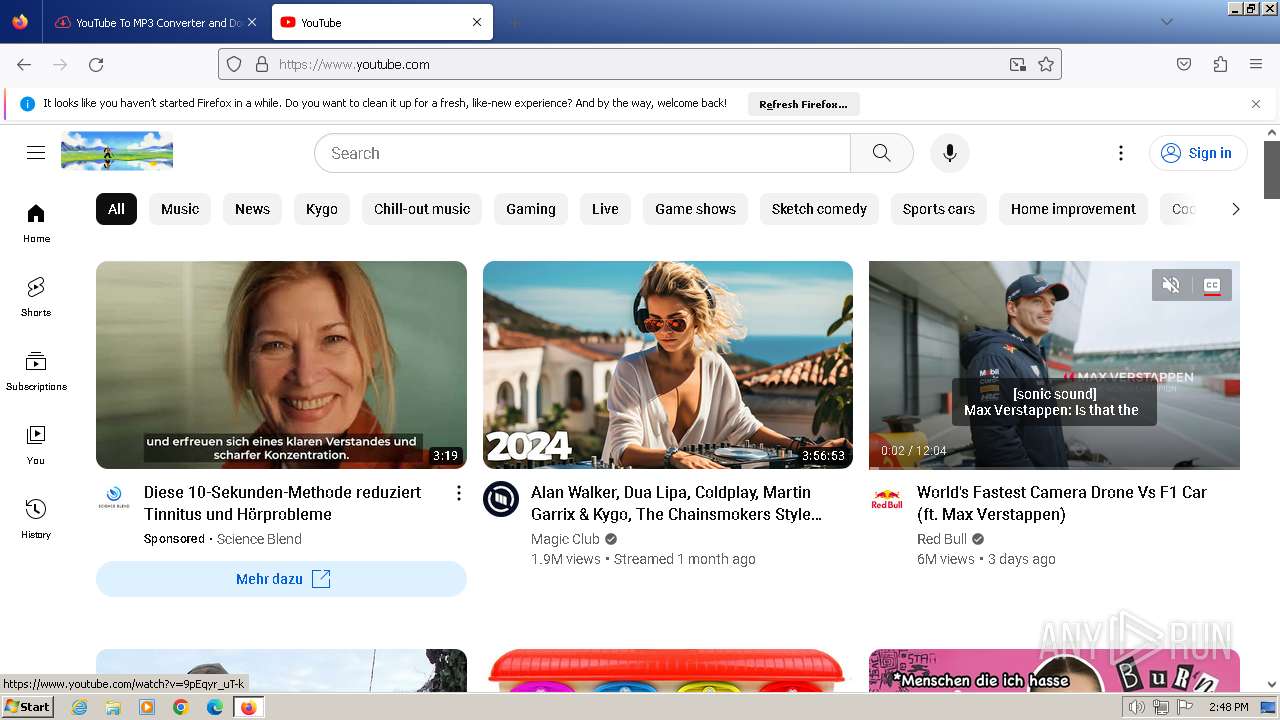1280x720 pixels.
Task: Select the Game shows chip
Action: tap(695, 209)
